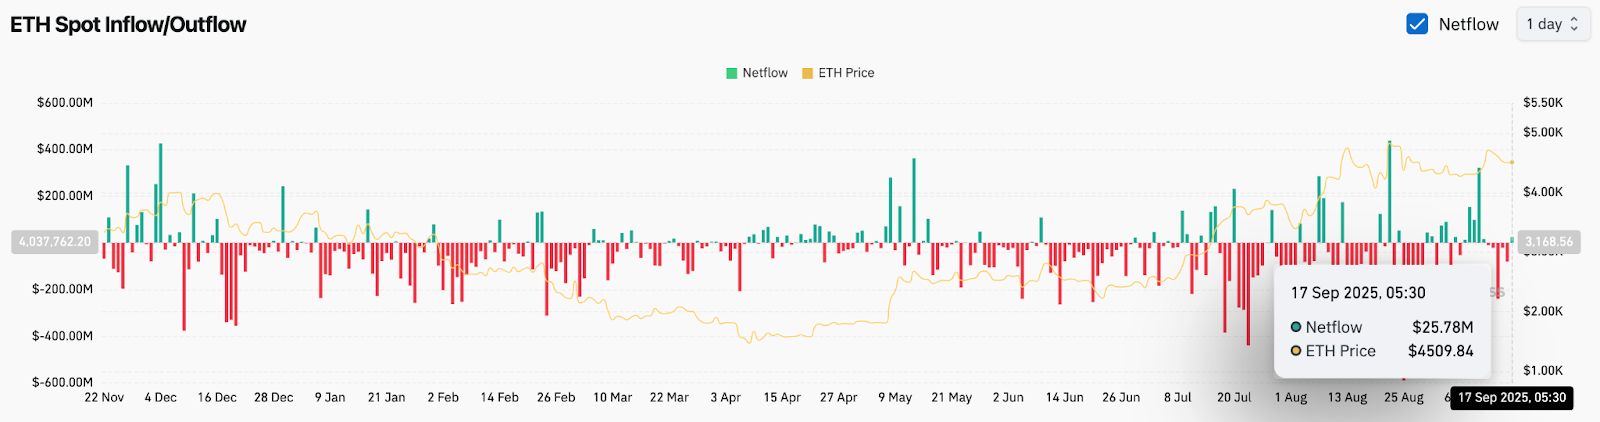Select the 9 May x-axis date label
The height and width of the screenshot is (422, 1600).
pos(895,398)
